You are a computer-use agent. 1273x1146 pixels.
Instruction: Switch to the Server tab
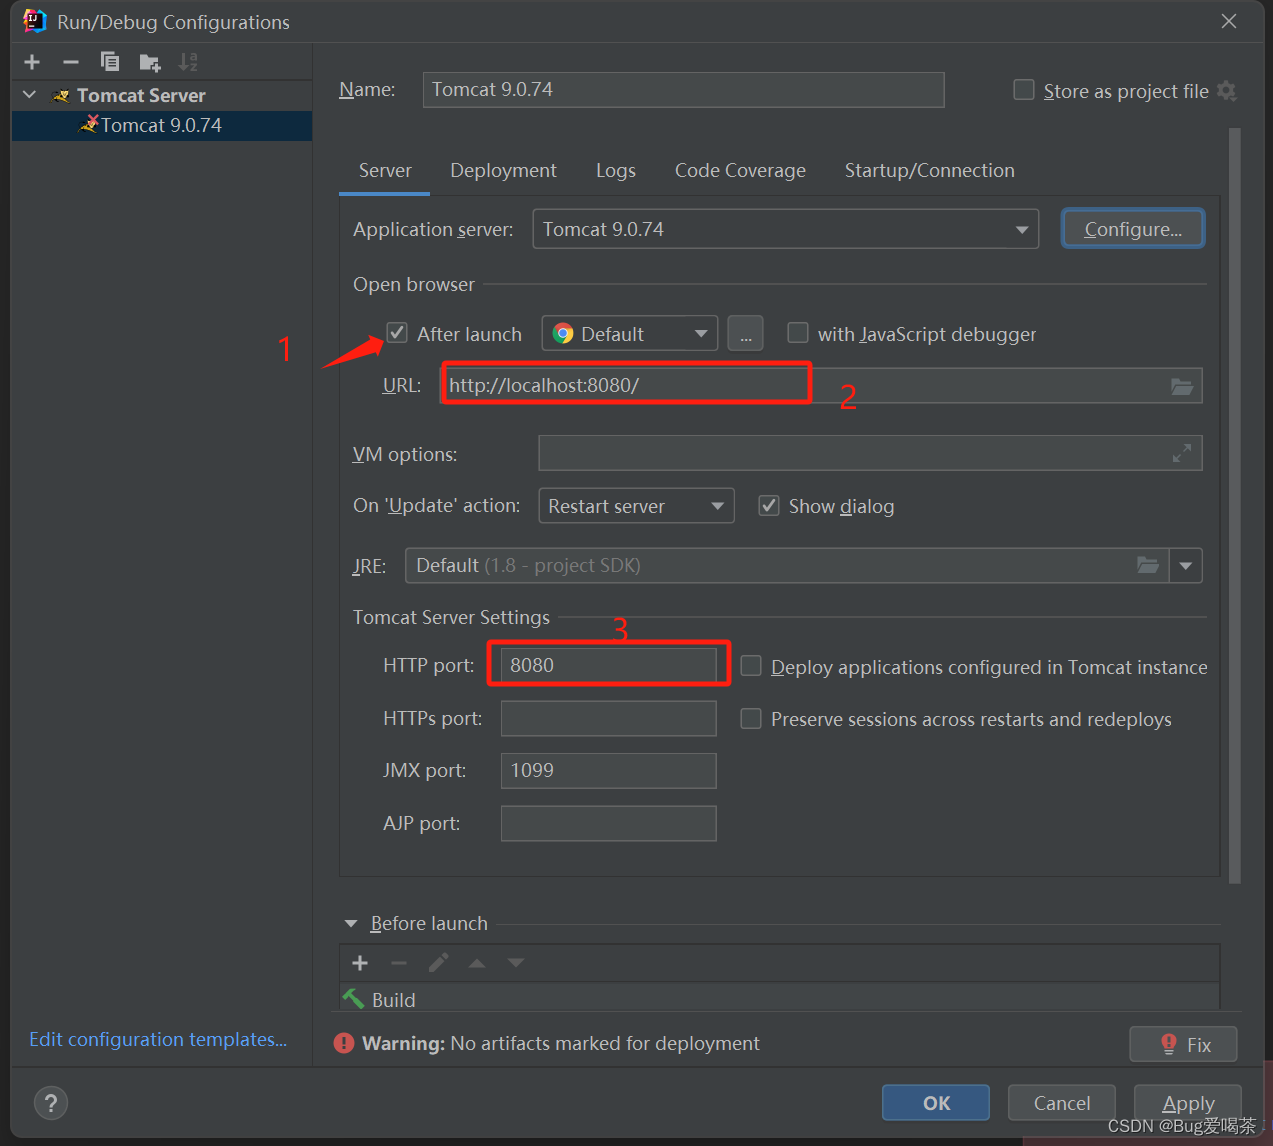click(x=385, y=171)
